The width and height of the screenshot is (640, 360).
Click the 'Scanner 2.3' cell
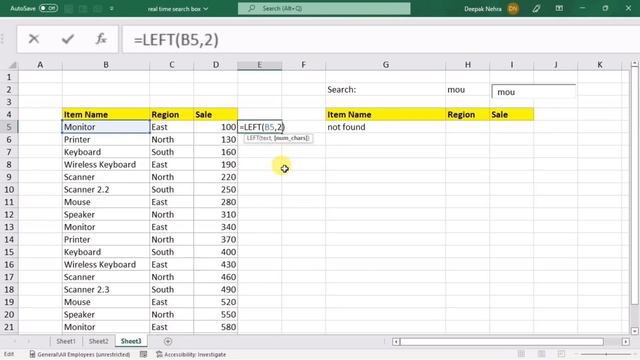tap(106, 289)
